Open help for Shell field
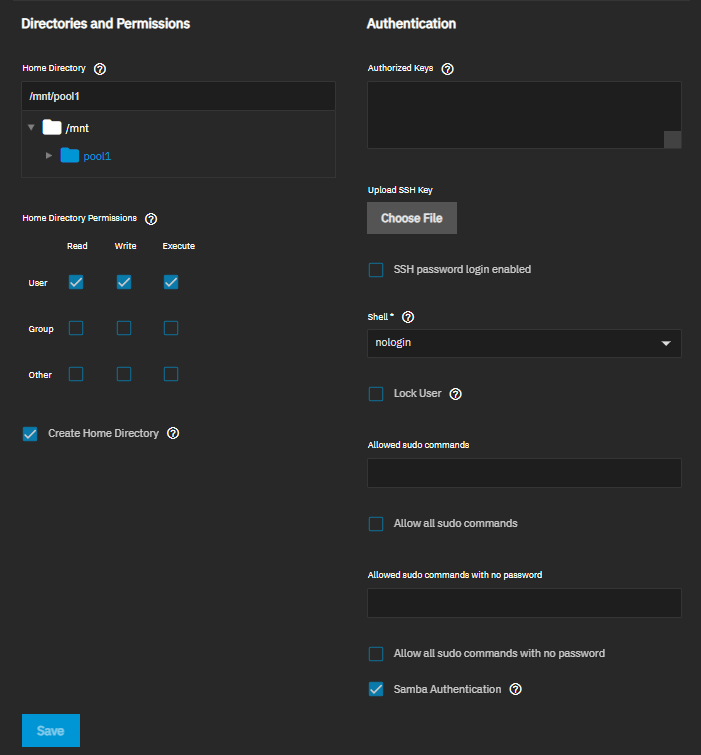701x755 pixels. click(x=408, y=317)
